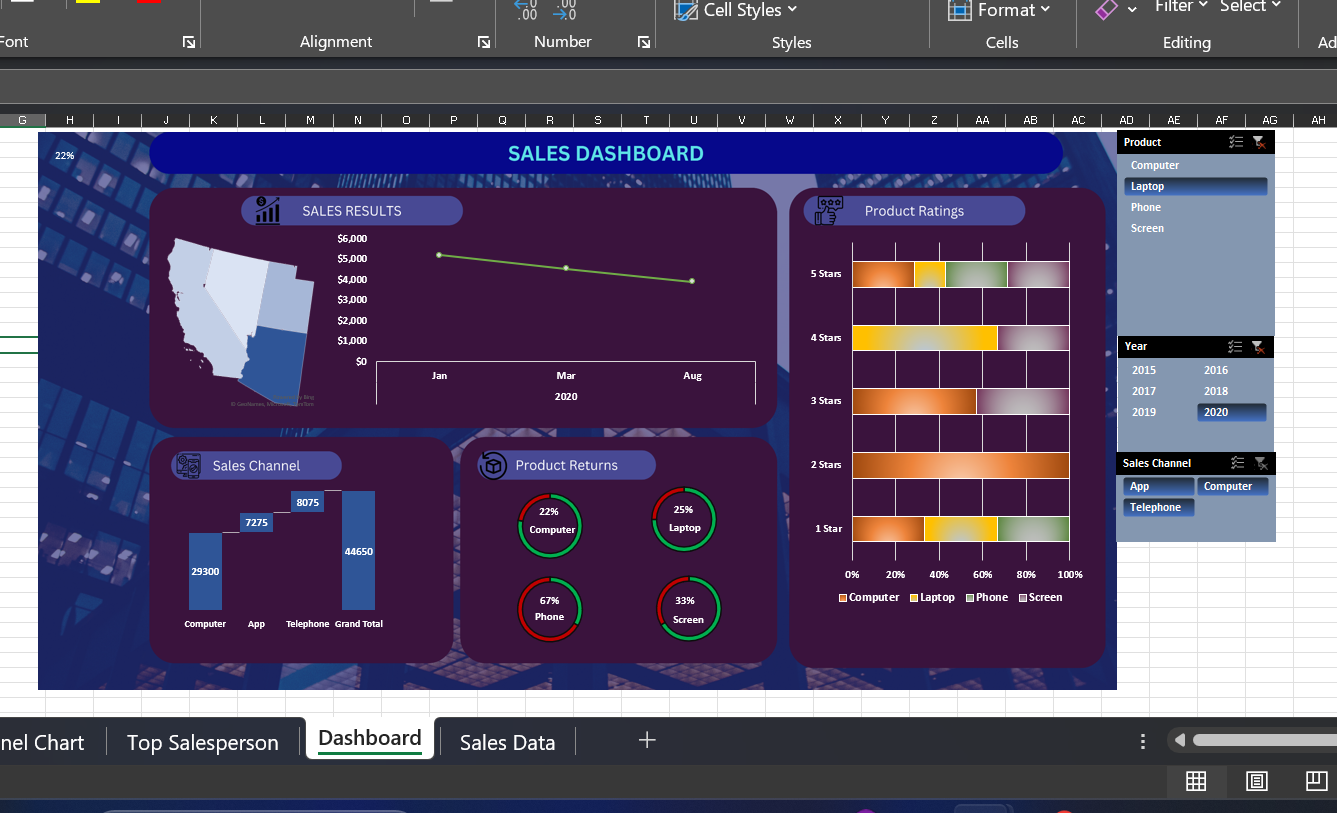The height and width of the screenshot is (813, 1337).
Task: Filter the Year slicer to 2015
Action: [x=1158, y=370]
